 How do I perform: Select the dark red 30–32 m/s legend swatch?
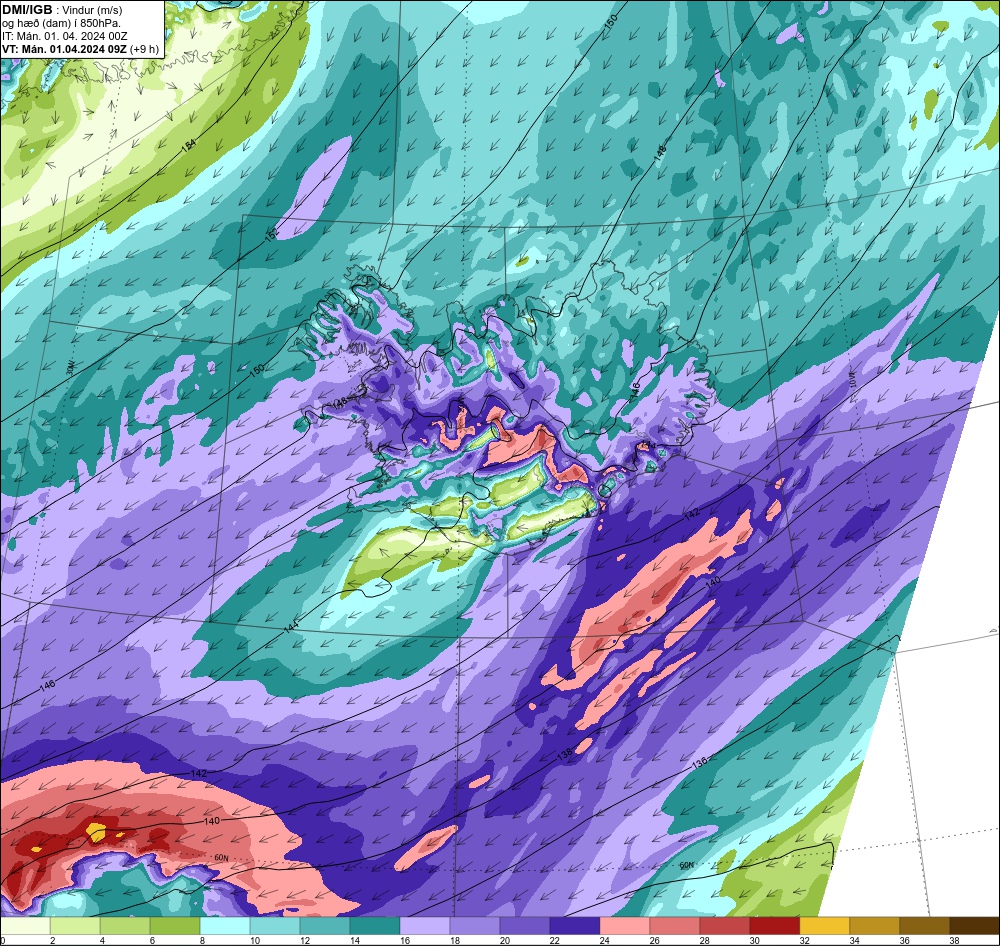[774, 926]
